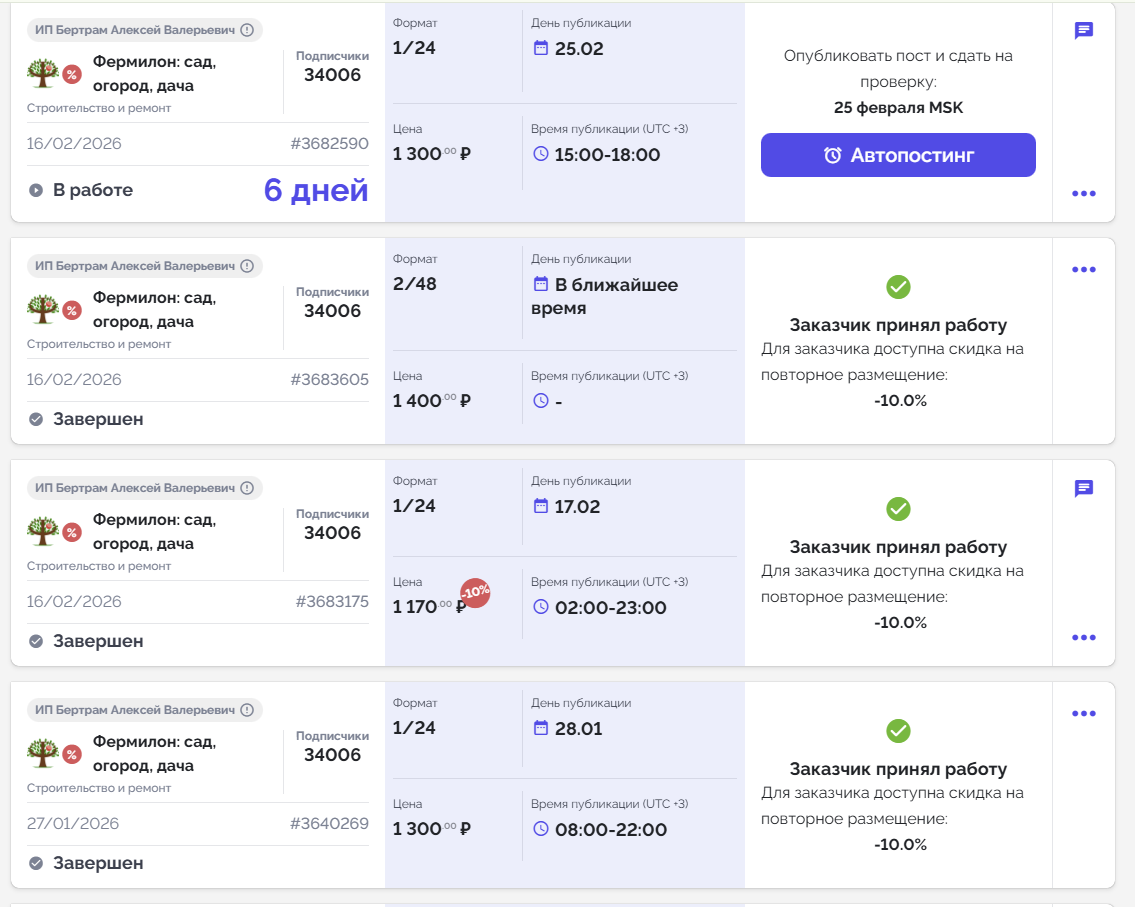The image size is (1135, 907).
Task: Click ИП Бертрам advertiser chip in order #3683175
Action: pyautogui.click(x=135, y=488)
